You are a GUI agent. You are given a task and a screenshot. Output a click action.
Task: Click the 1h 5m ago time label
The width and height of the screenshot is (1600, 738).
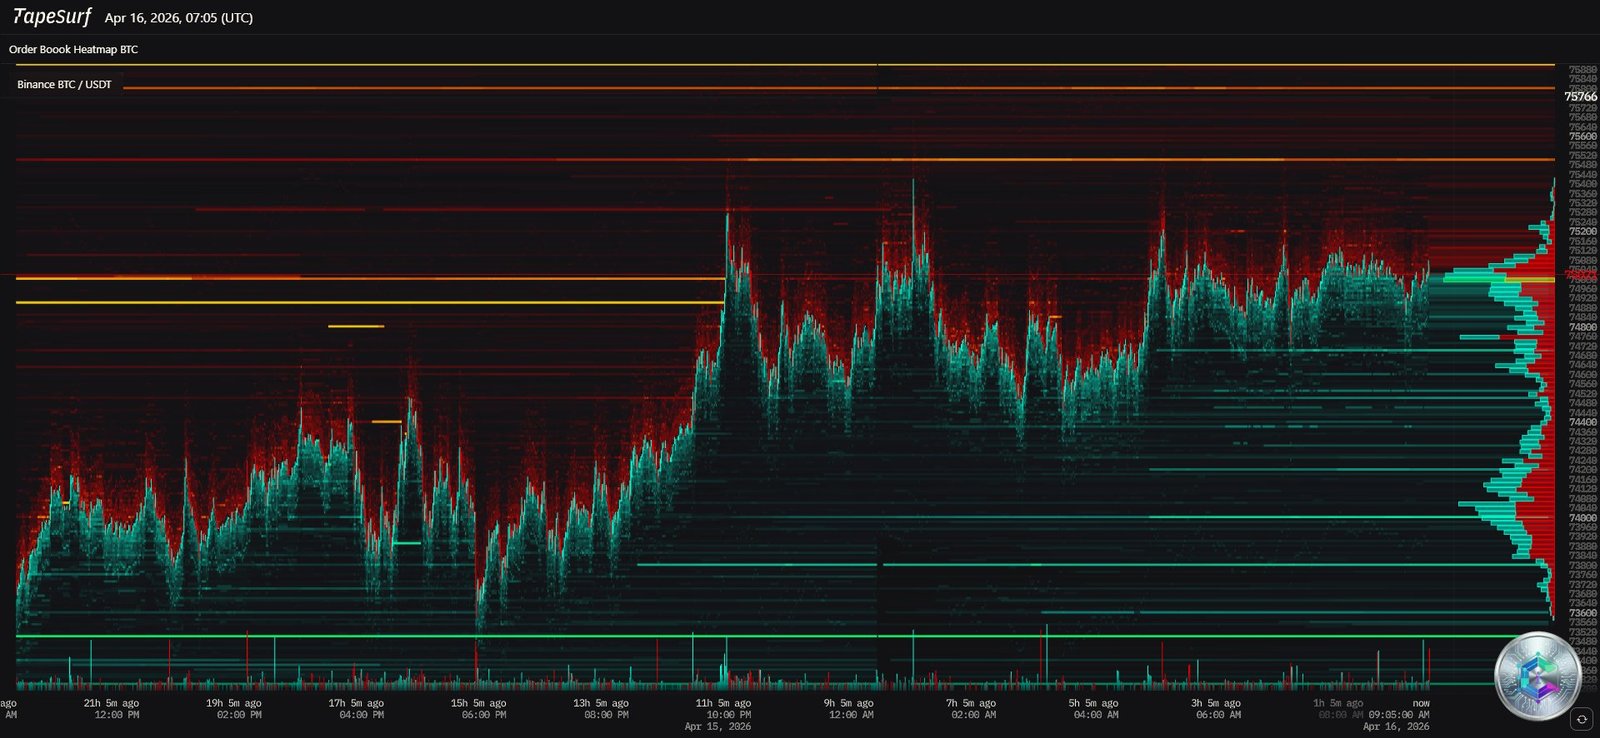[1339, 703]
